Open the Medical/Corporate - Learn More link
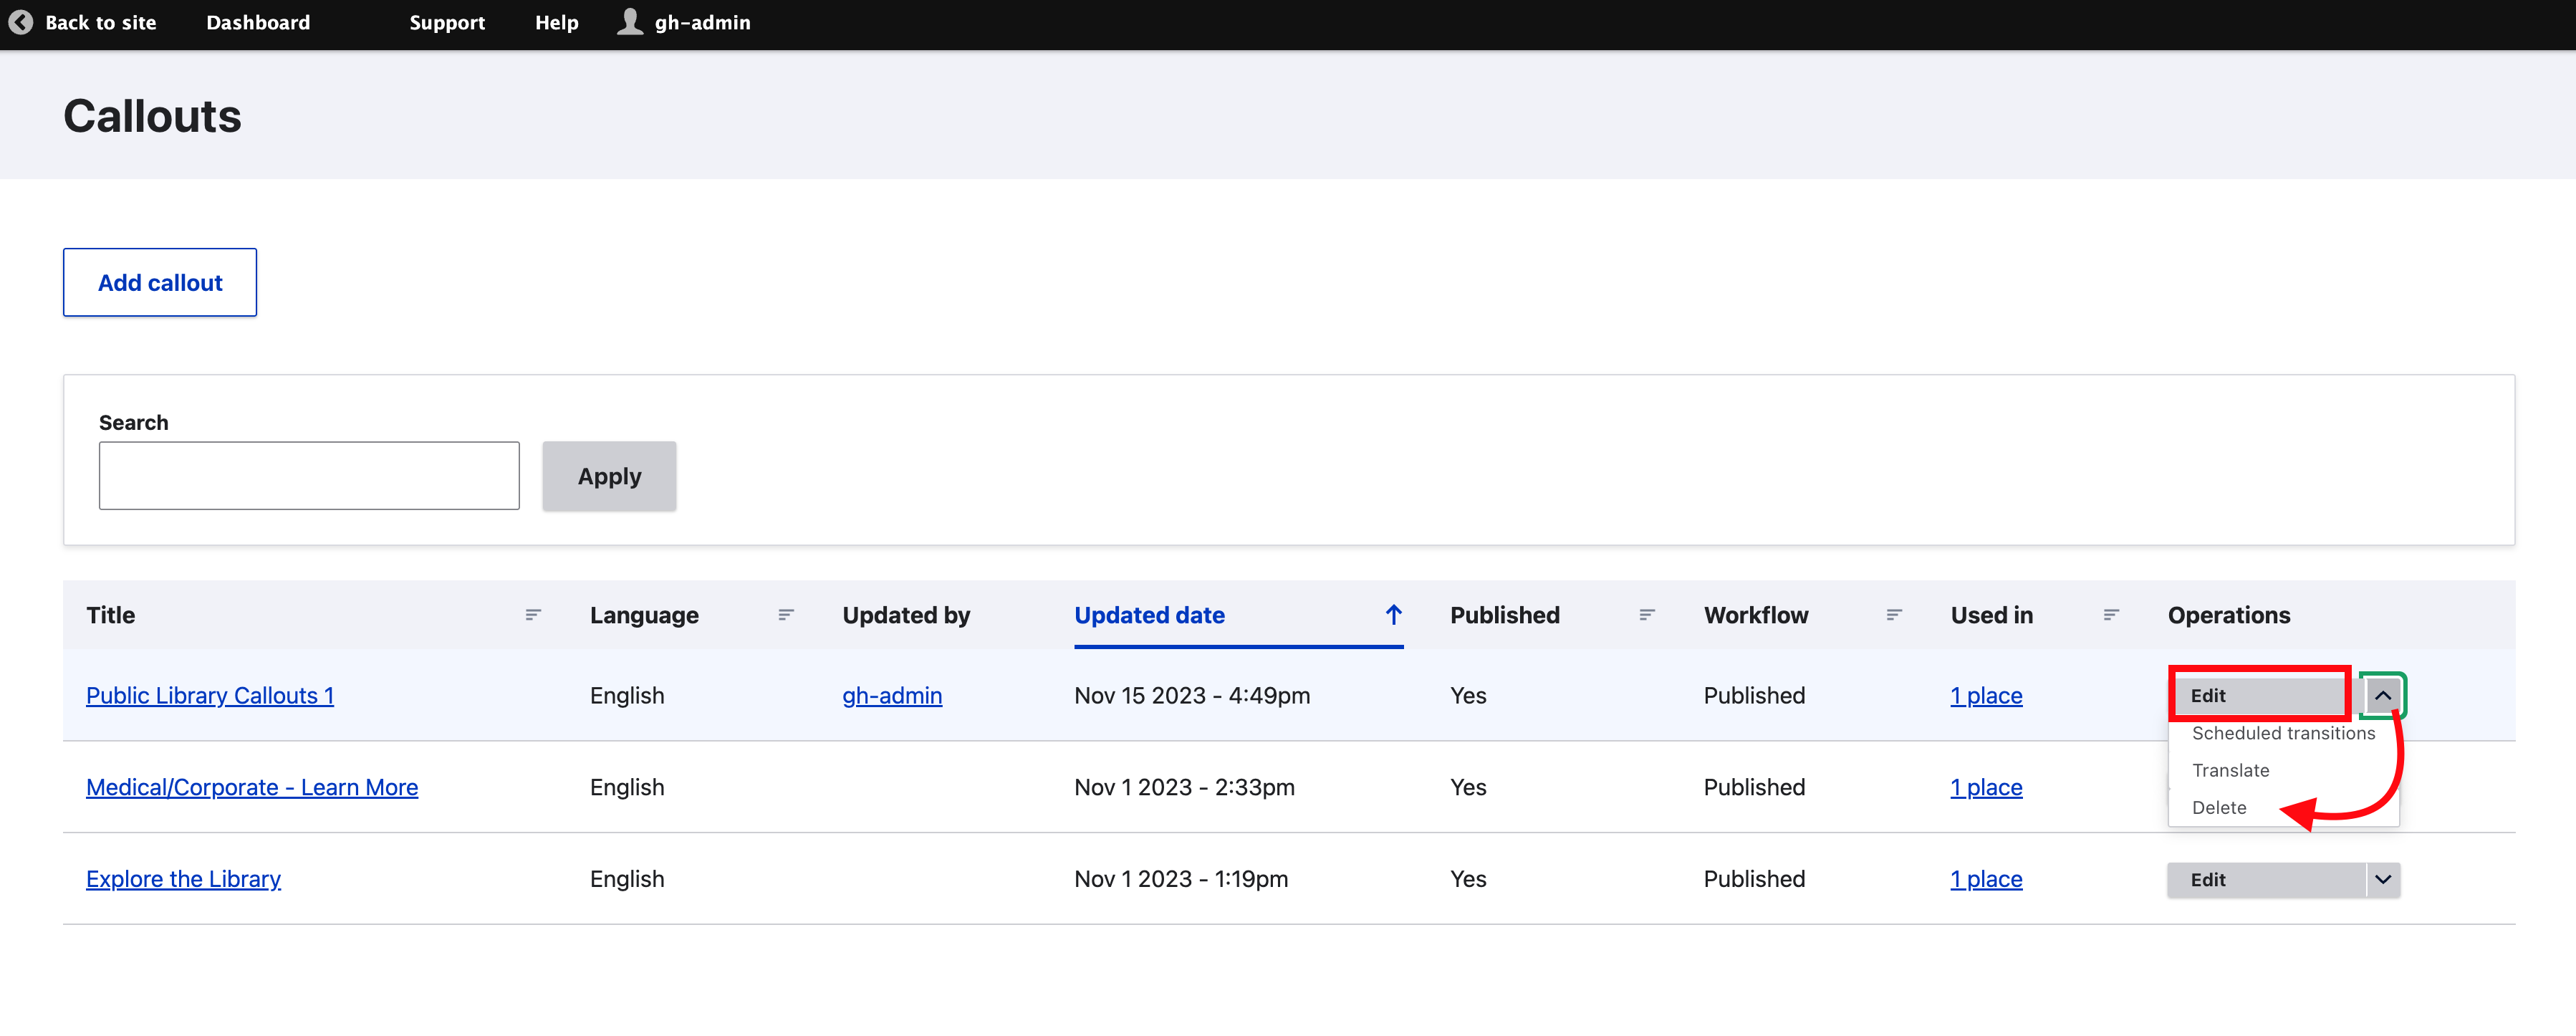2576x1036 pixels. tap(252, 787)
